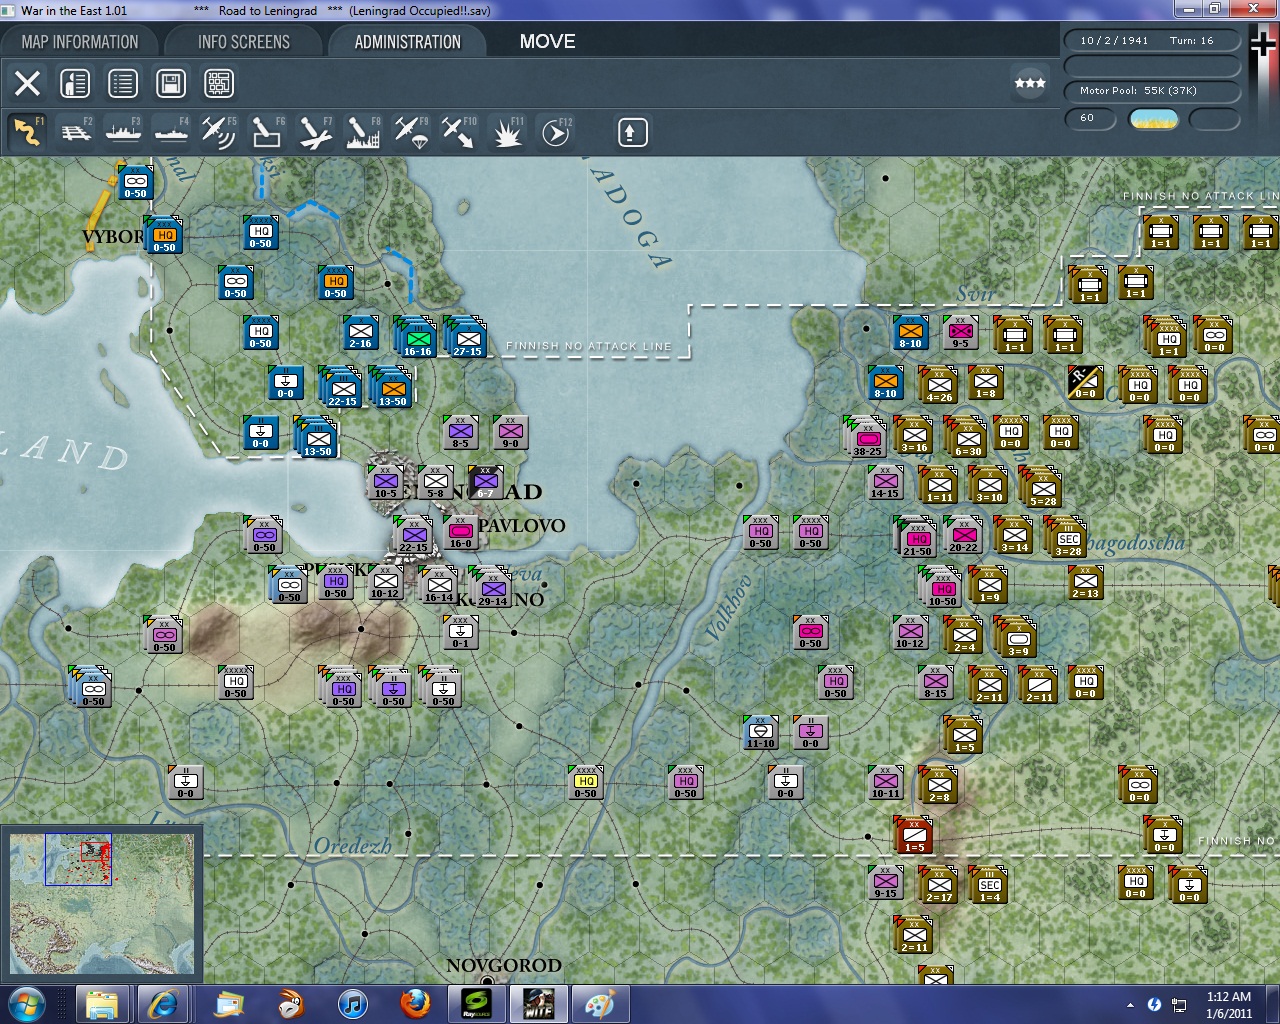Open Firefox from the taskbar
The width and height of the screenshot is (1280, 1024).
coord(415,1004)
